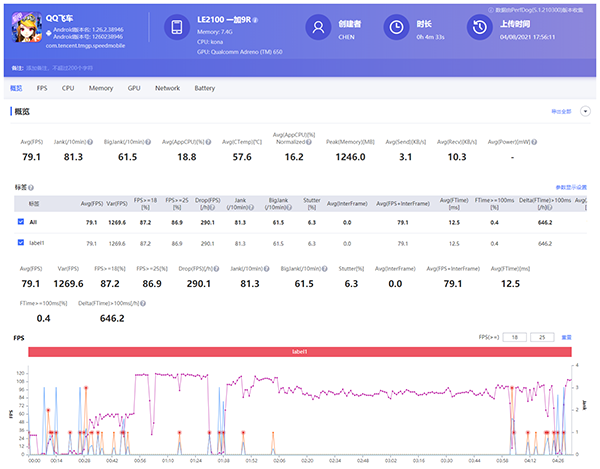600x469 pixels.
Task: Click the FPS threshold field showing 18
Action: pos(516,337)
